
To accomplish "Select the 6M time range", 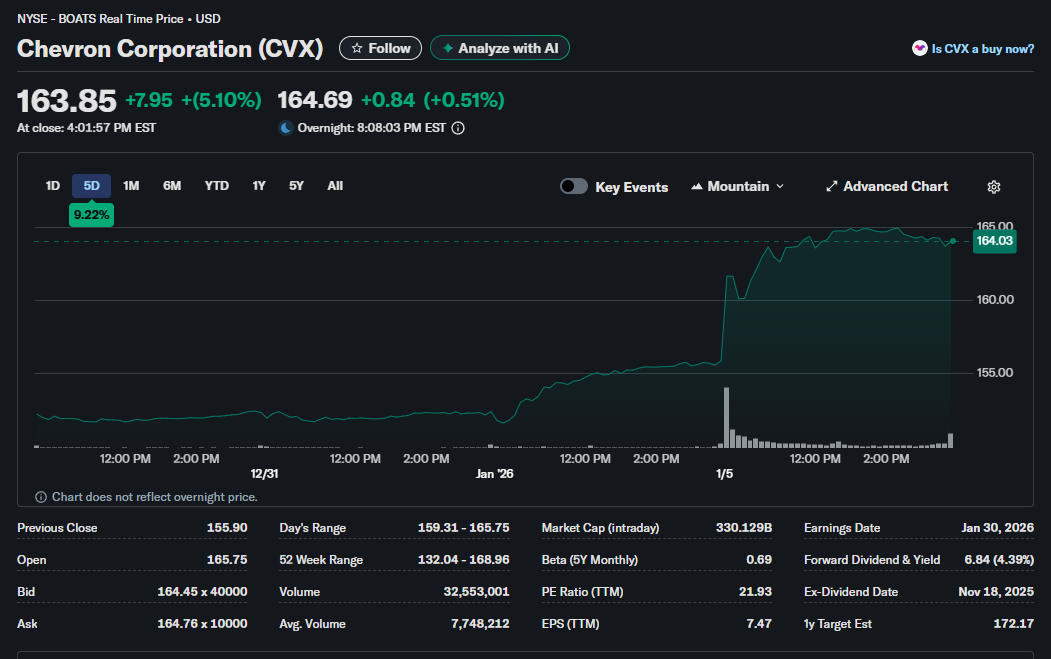I will 172,186.
